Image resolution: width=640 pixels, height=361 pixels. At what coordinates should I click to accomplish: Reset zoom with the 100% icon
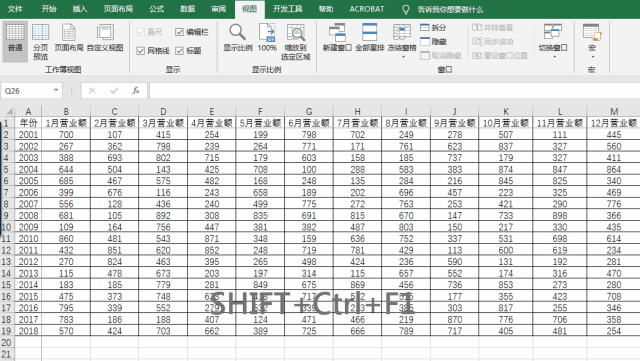(267, 38)
